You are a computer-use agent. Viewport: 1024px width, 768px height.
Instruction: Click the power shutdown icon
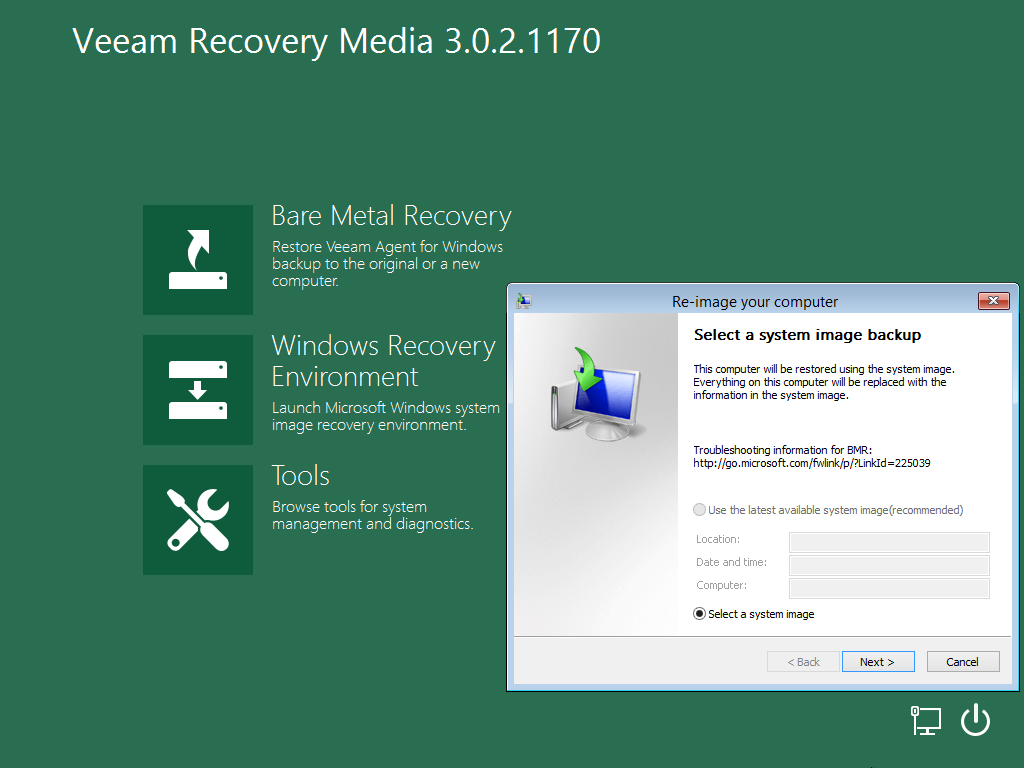976,720
